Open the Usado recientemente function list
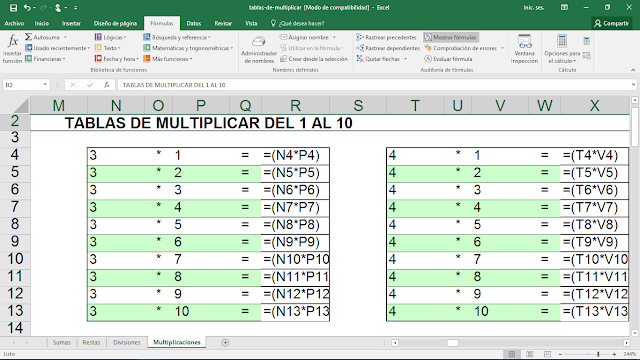The width and height of the screenshot is (640, 360). (x=57, y=48)
